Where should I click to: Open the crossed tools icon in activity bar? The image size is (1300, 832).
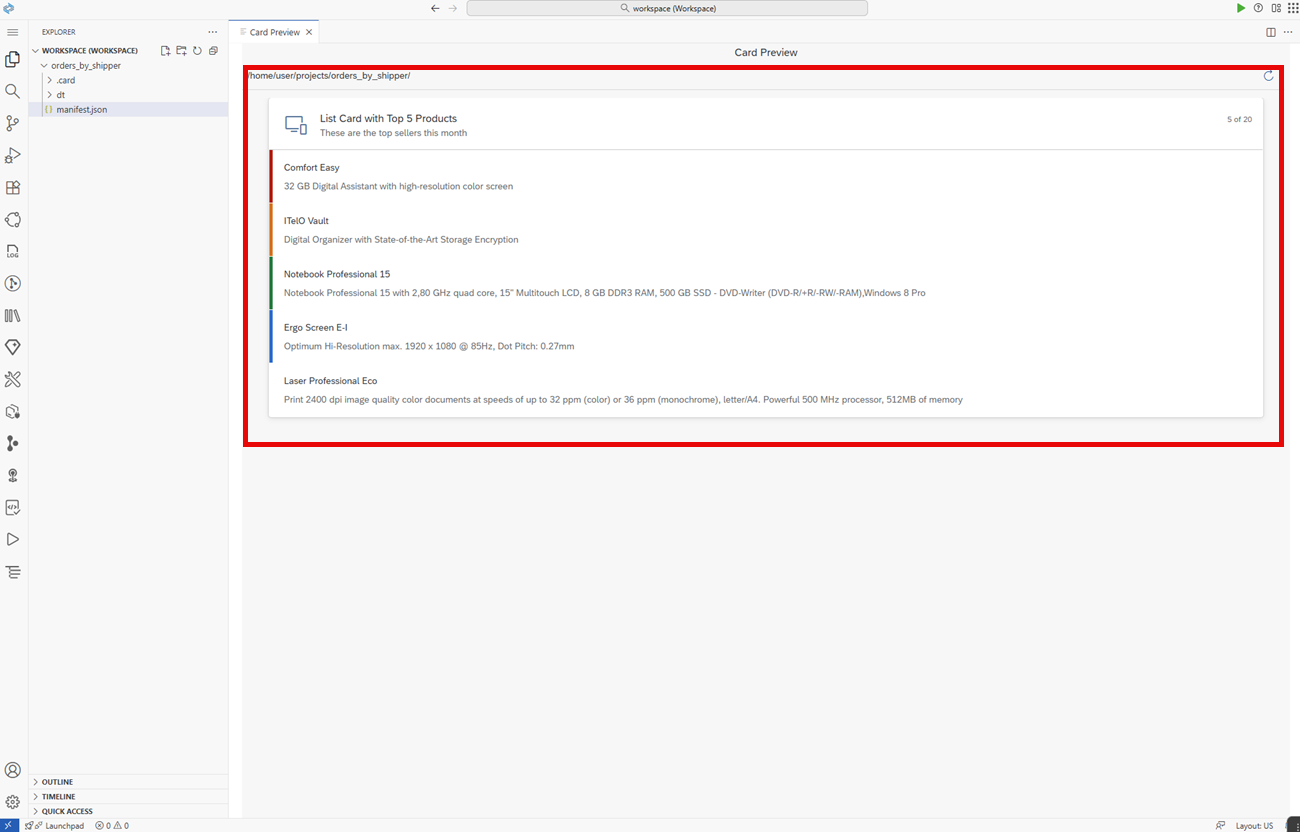(13, 379)
